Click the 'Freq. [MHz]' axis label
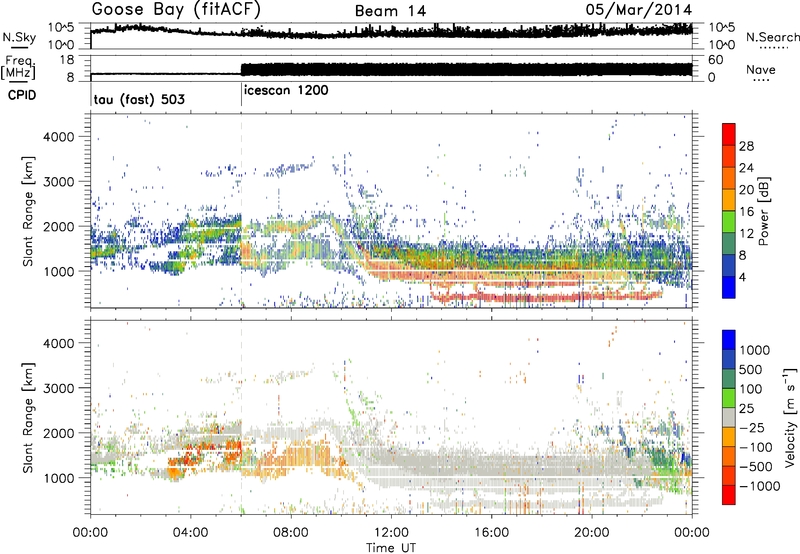800x554 pixels. tap(18, 68)
